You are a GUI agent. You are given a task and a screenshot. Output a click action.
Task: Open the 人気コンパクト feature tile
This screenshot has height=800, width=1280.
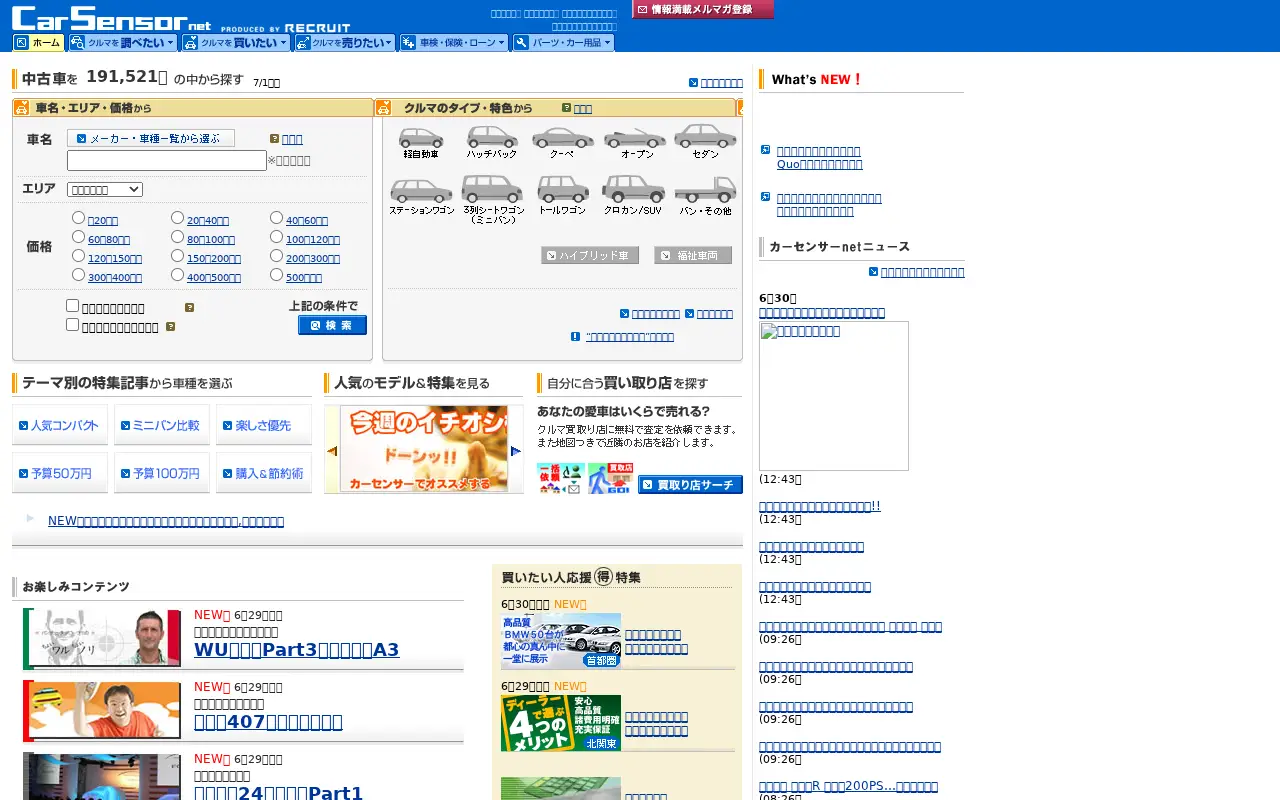pos(62,425)
